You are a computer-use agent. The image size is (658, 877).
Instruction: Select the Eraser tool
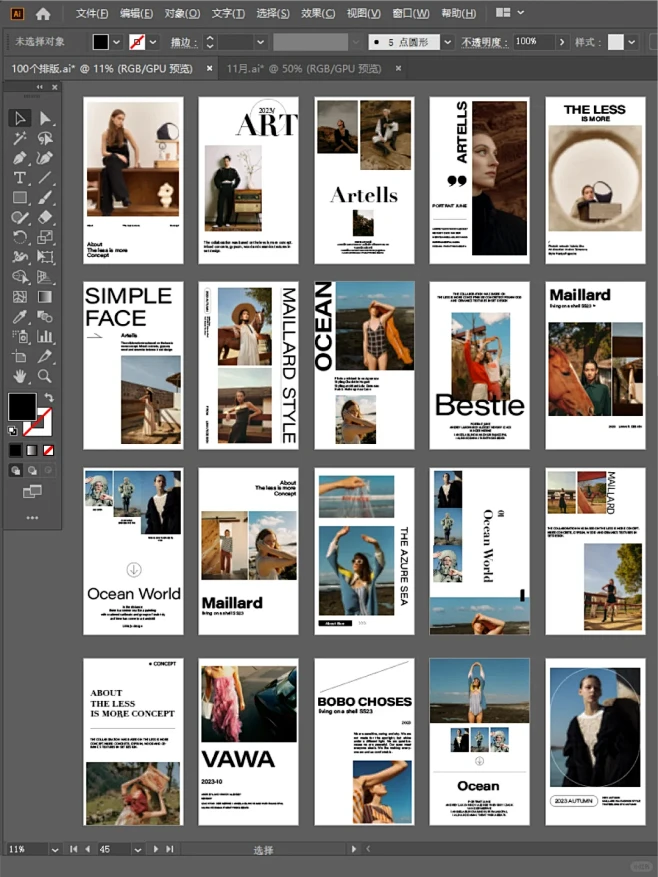coord(45,218)
